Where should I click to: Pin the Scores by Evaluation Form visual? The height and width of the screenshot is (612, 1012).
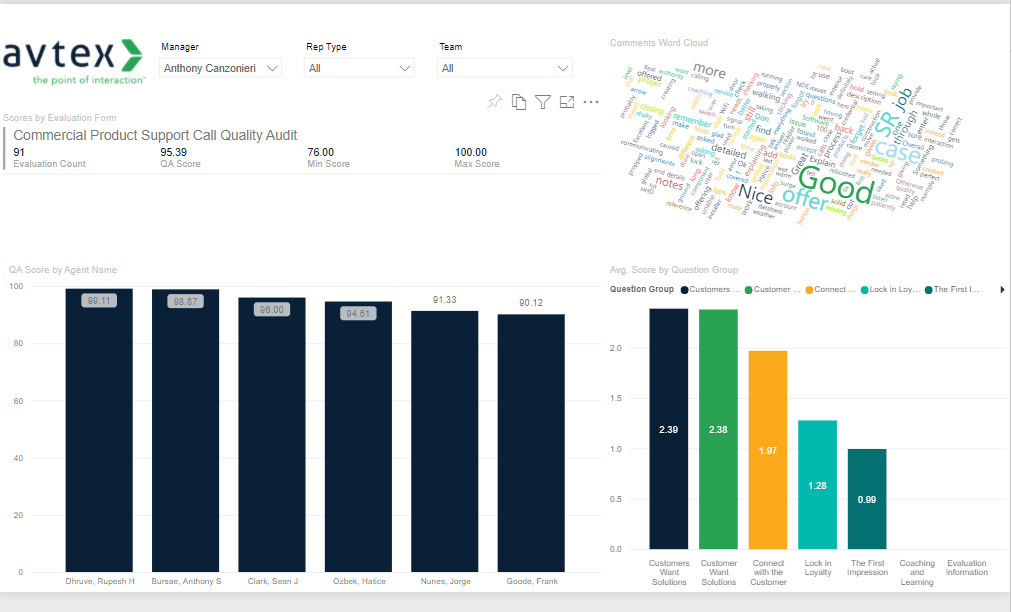(x=494, y=101)
